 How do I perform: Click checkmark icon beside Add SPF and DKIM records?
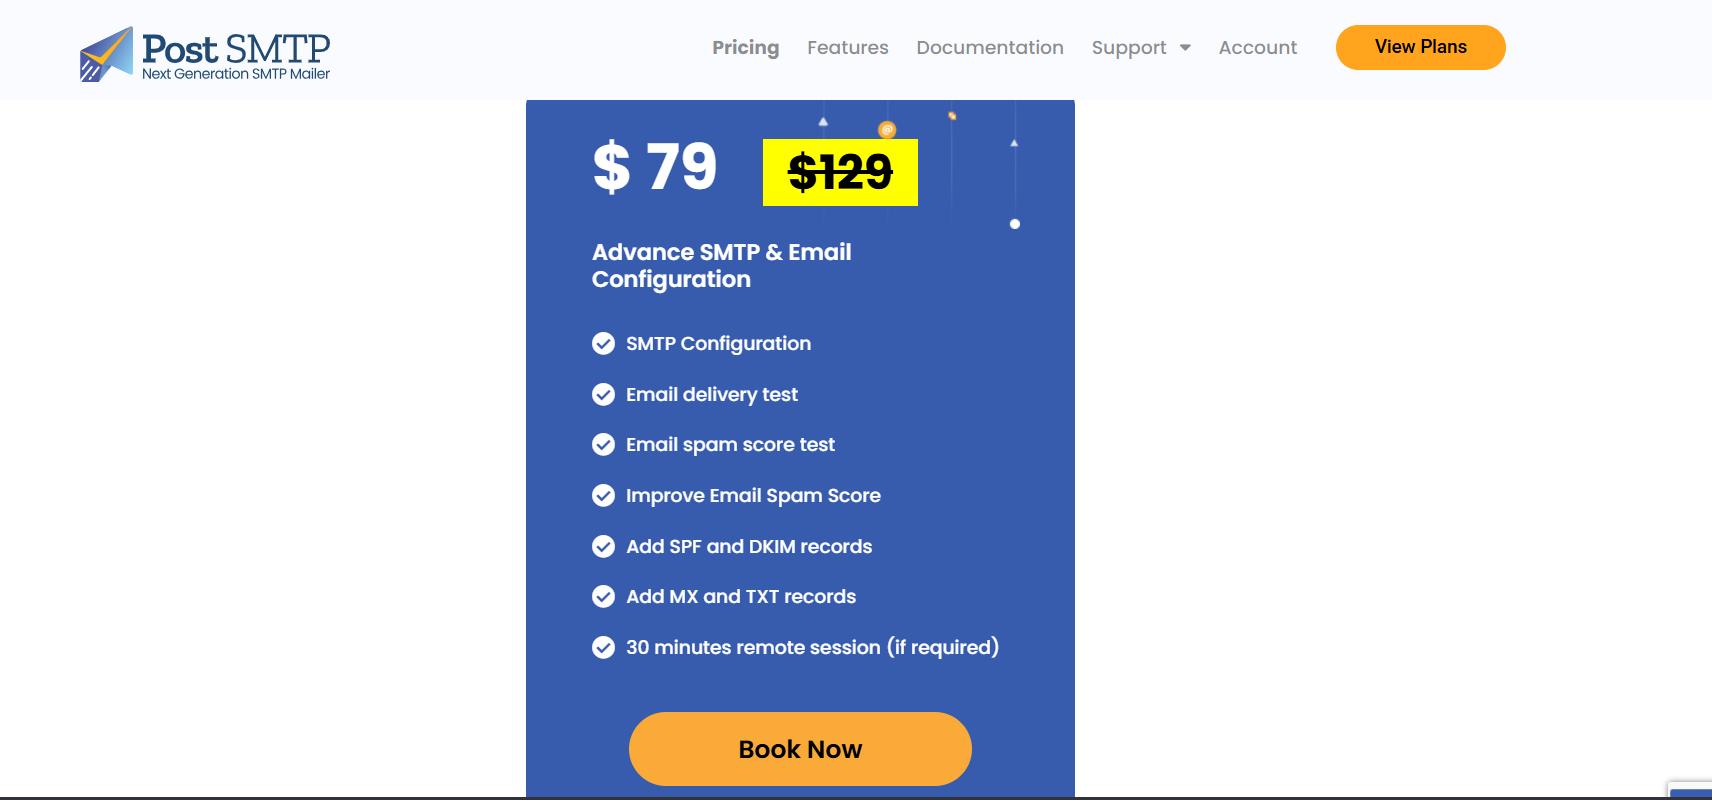603,546
